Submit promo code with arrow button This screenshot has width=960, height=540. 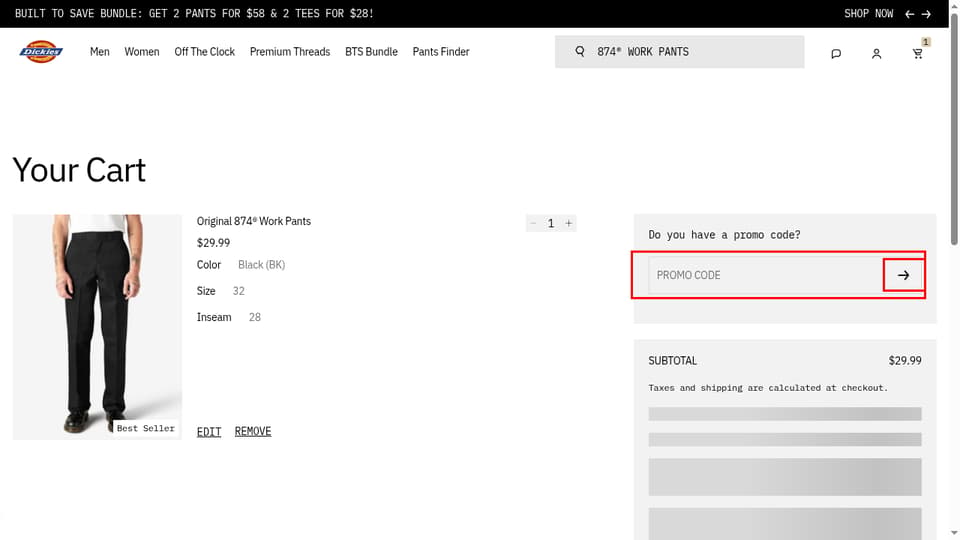[903, 275]
